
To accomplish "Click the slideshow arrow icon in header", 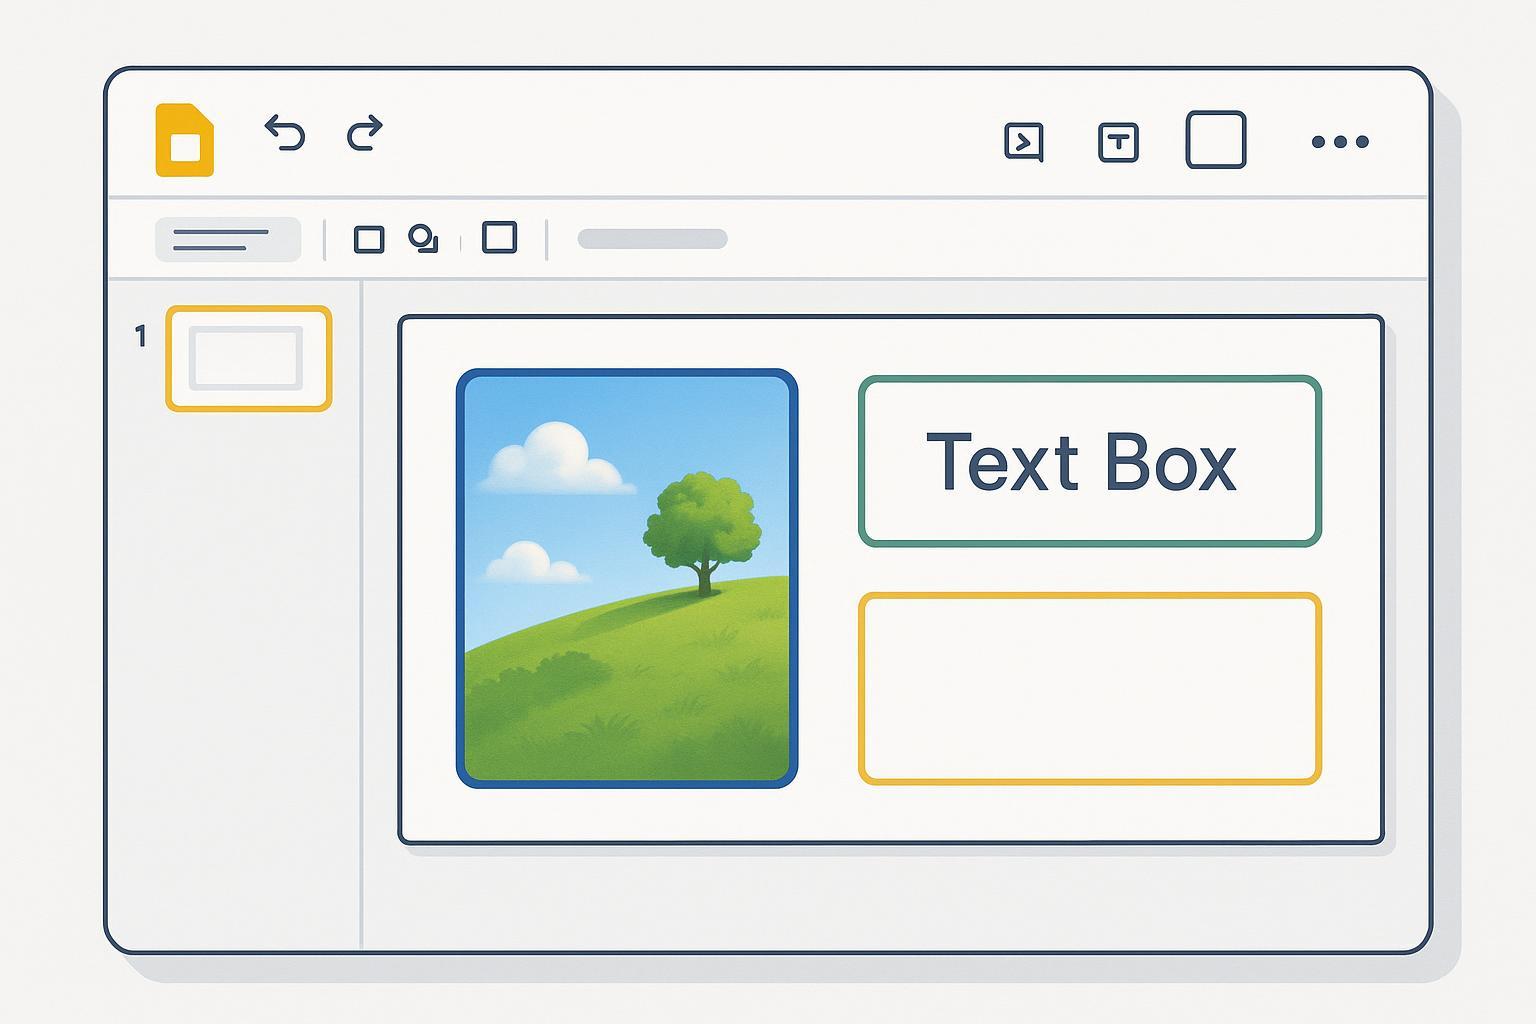I will tap(1023, 142).
